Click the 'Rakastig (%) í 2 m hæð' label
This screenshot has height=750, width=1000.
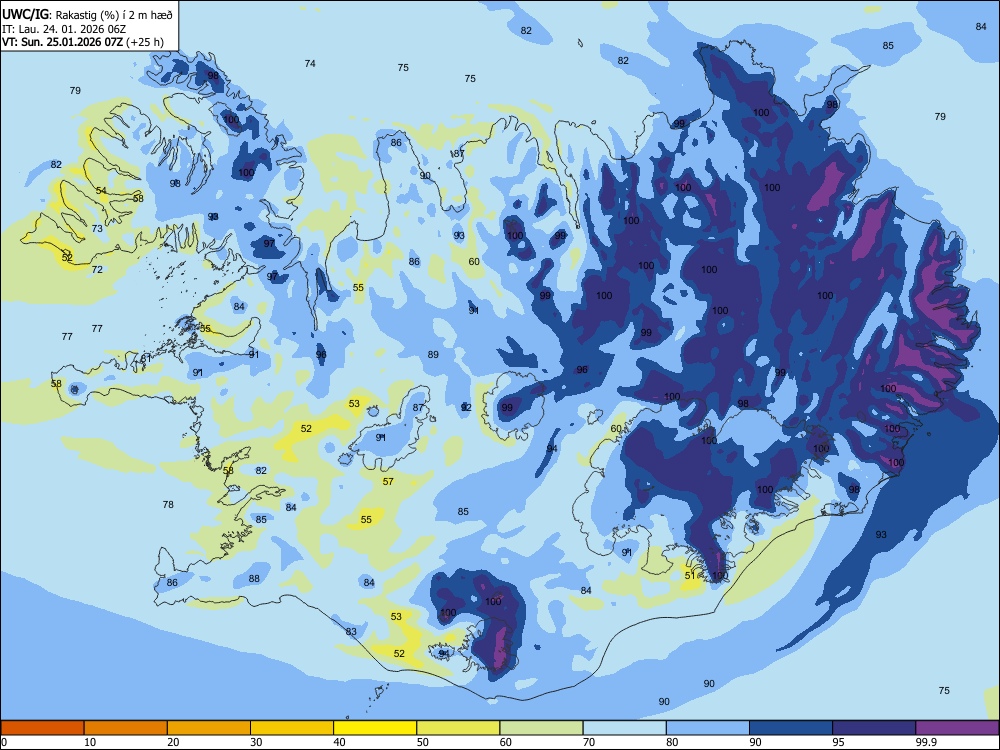point(112,15)
